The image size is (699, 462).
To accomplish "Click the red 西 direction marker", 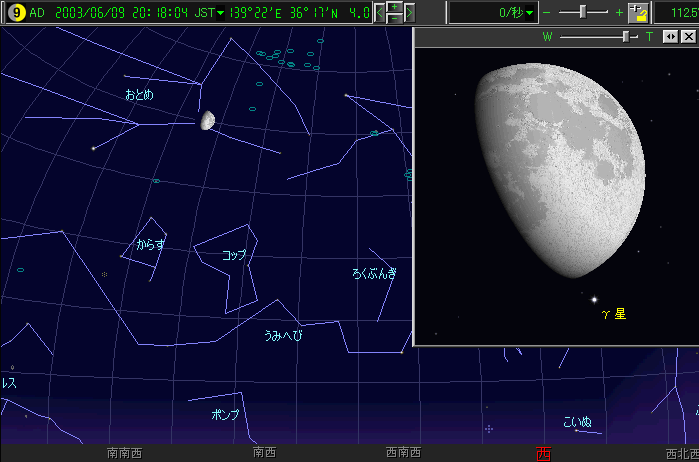I will [x=543, y=453].
